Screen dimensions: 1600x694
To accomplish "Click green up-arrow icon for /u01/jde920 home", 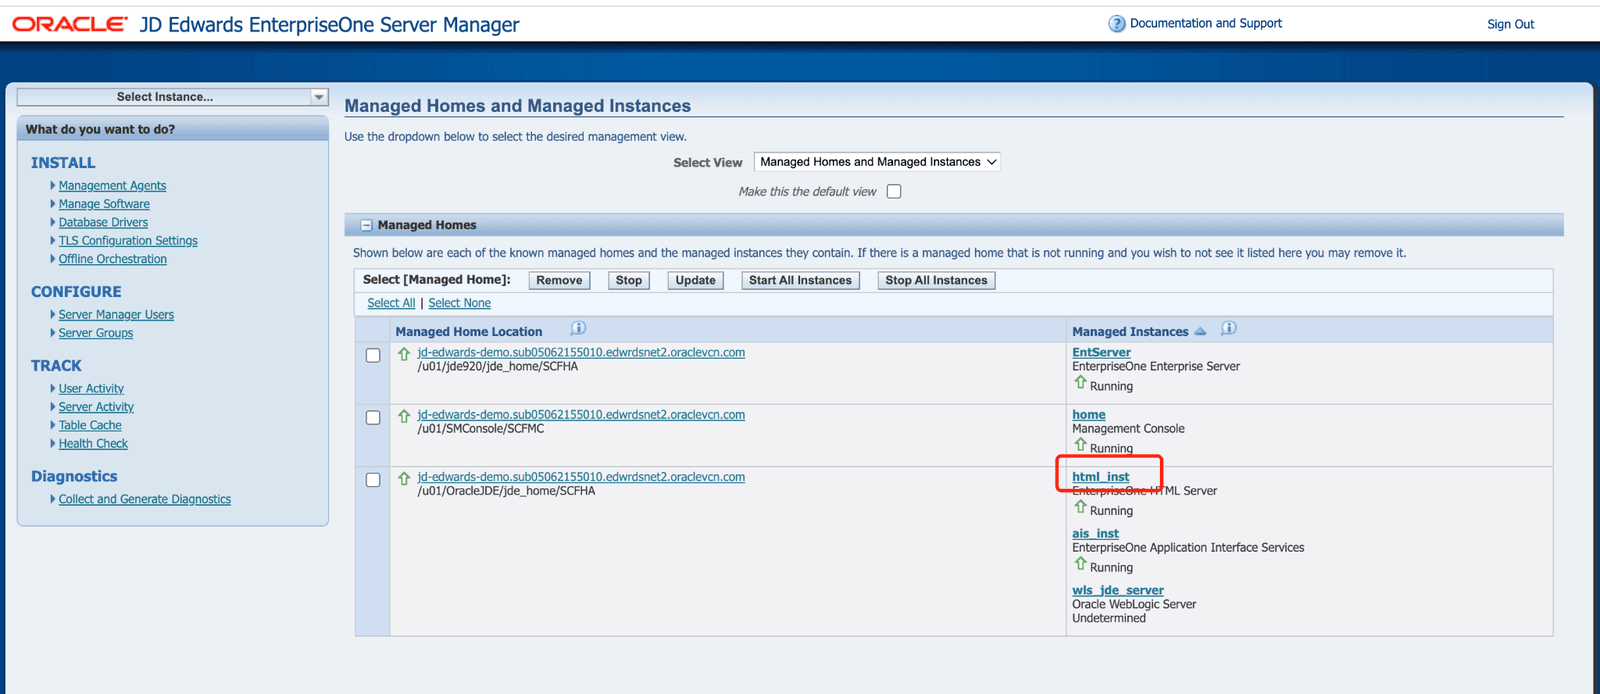I will (404, 354).
